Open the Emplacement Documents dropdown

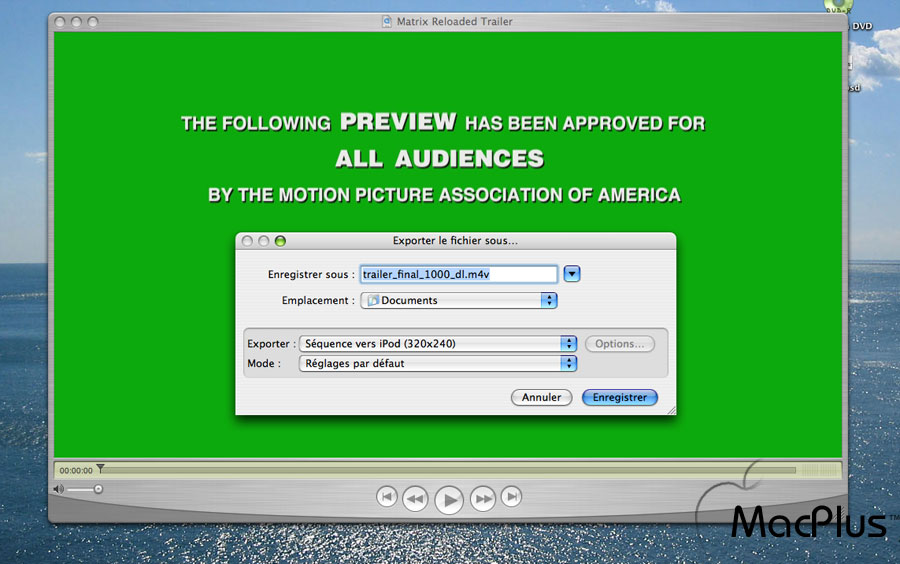pyautogui.click(x=459, y=300)
